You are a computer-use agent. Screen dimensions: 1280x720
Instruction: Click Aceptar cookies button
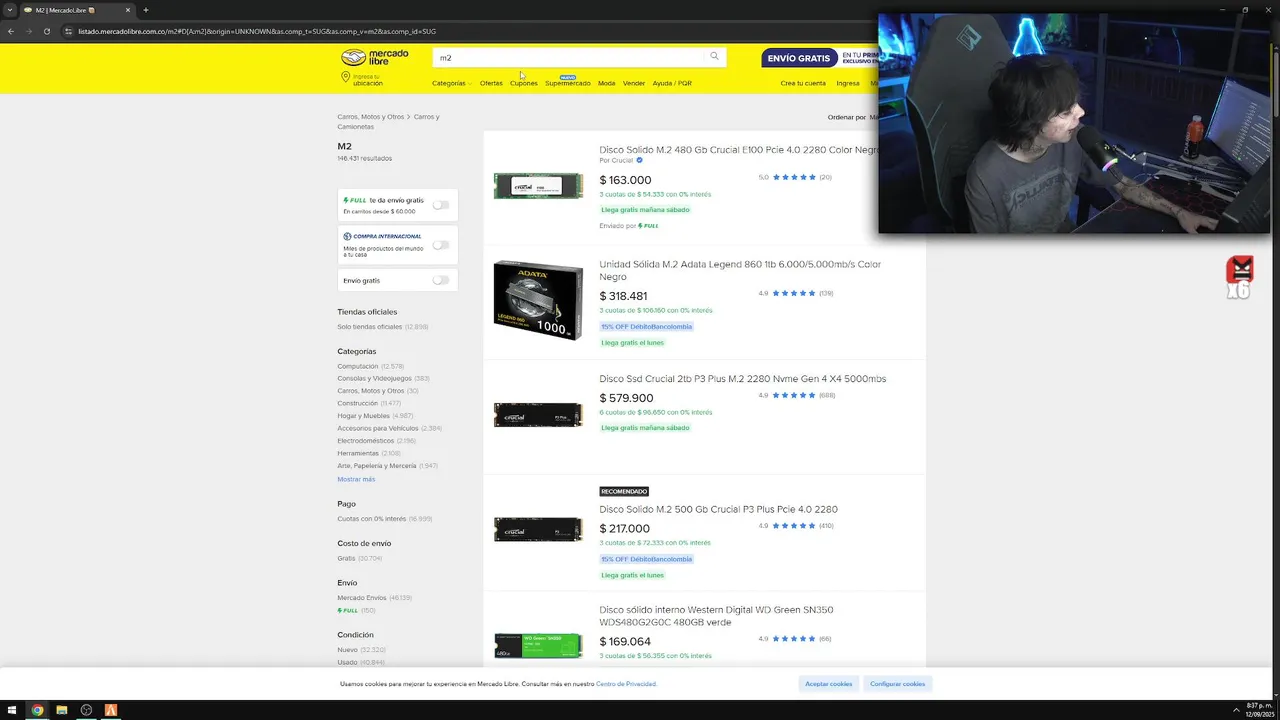(829, 683)
